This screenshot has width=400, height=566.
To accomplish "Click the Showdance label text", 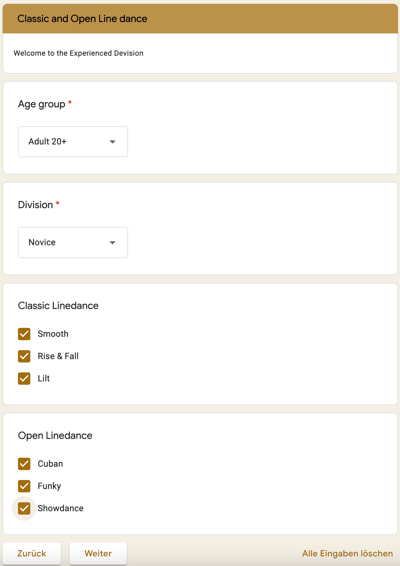I will (x=61, y=508).
